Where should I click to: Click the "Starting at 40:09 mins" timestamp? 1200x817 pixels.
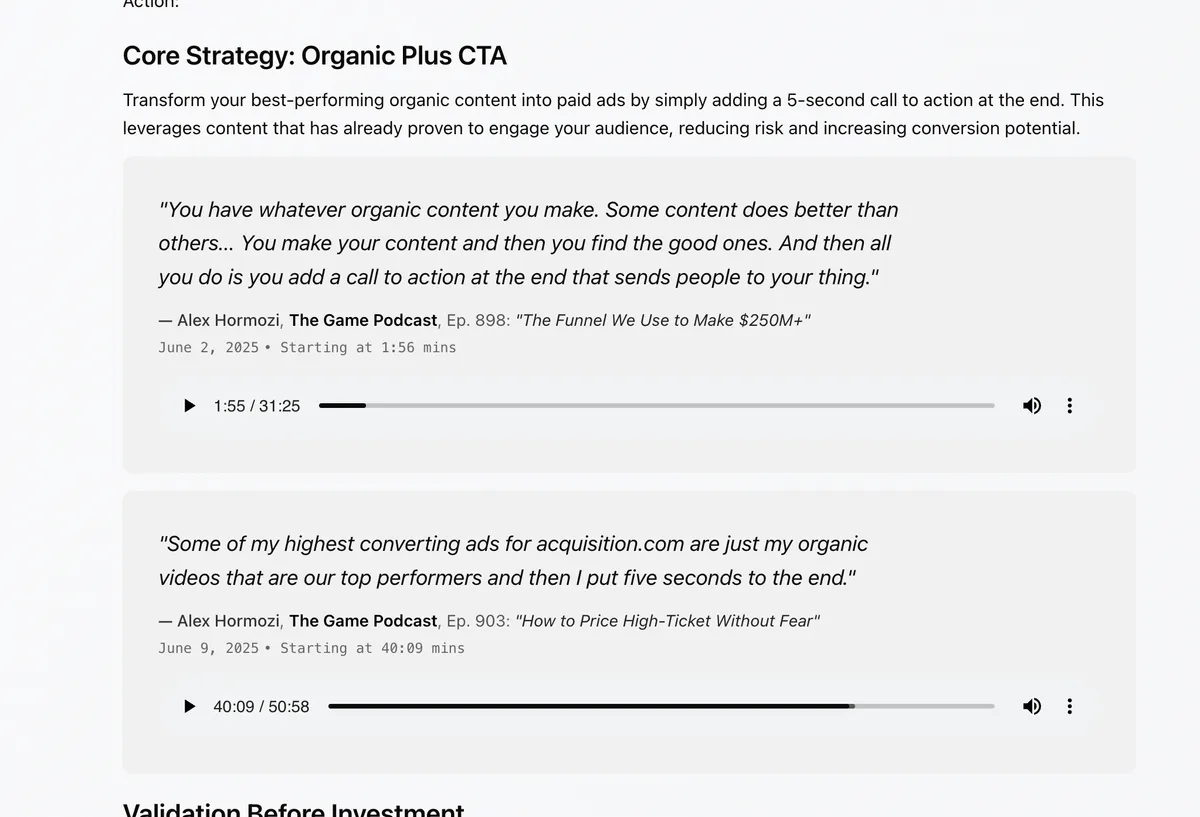pyautogui.click(x=372, y=648)
